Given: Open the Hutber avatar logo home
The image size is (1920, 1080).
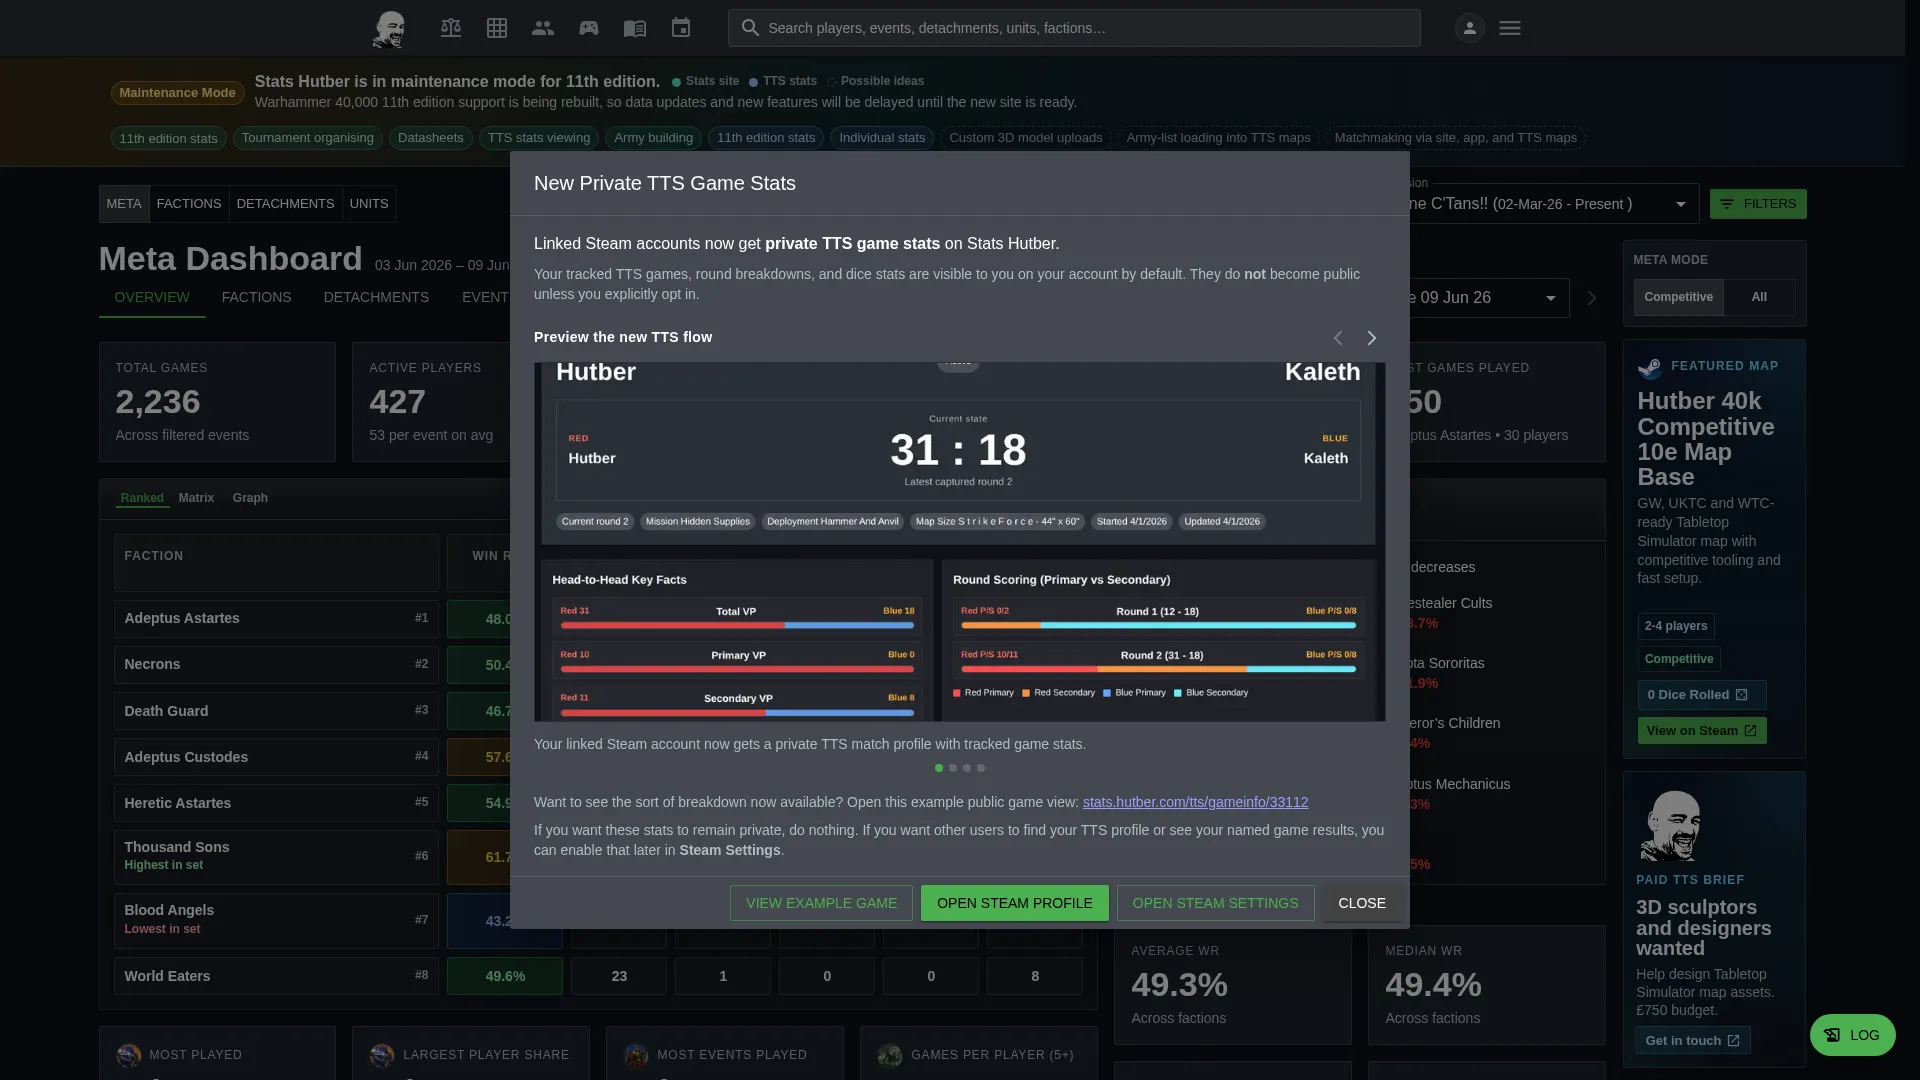Looking at the screenshot, I should point(389,28).
